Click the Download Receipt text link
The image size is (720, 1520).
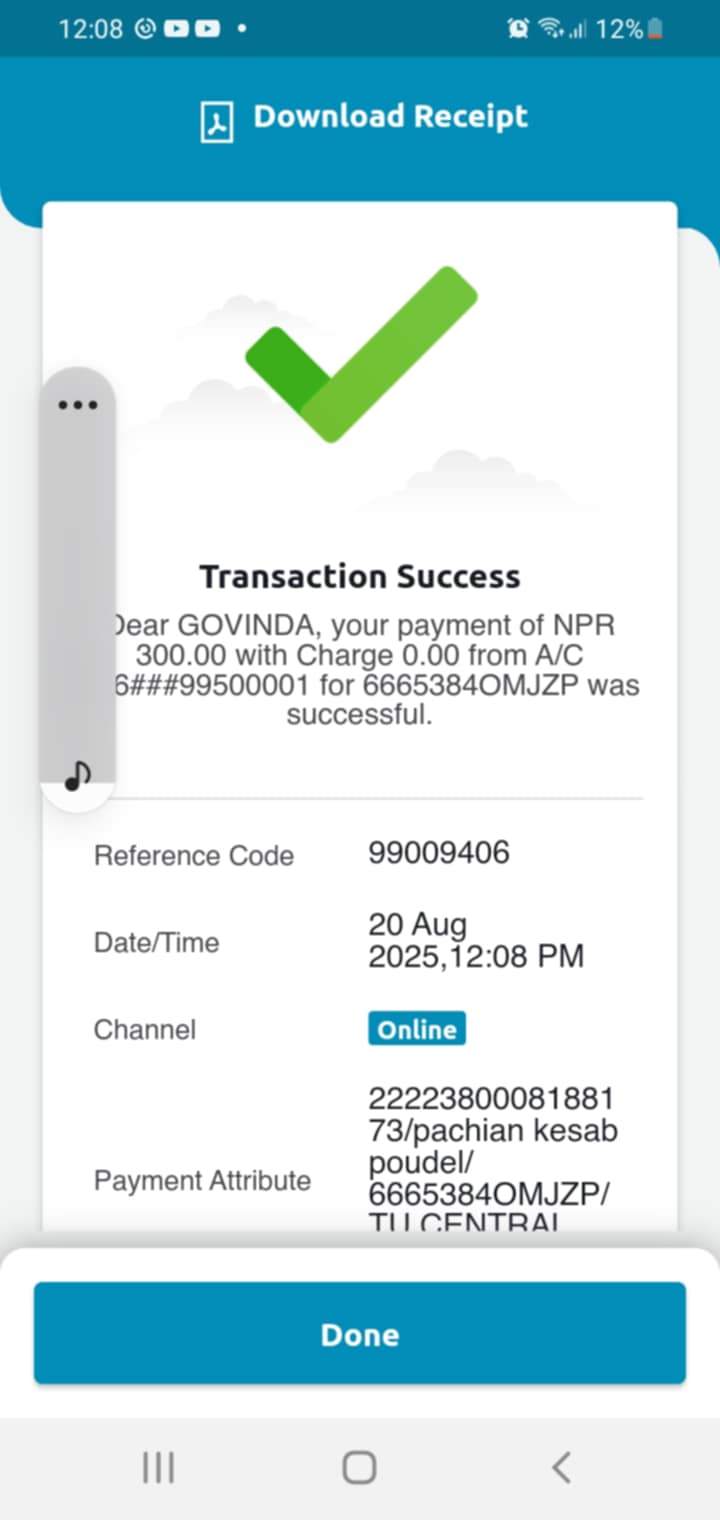point(390,117)
